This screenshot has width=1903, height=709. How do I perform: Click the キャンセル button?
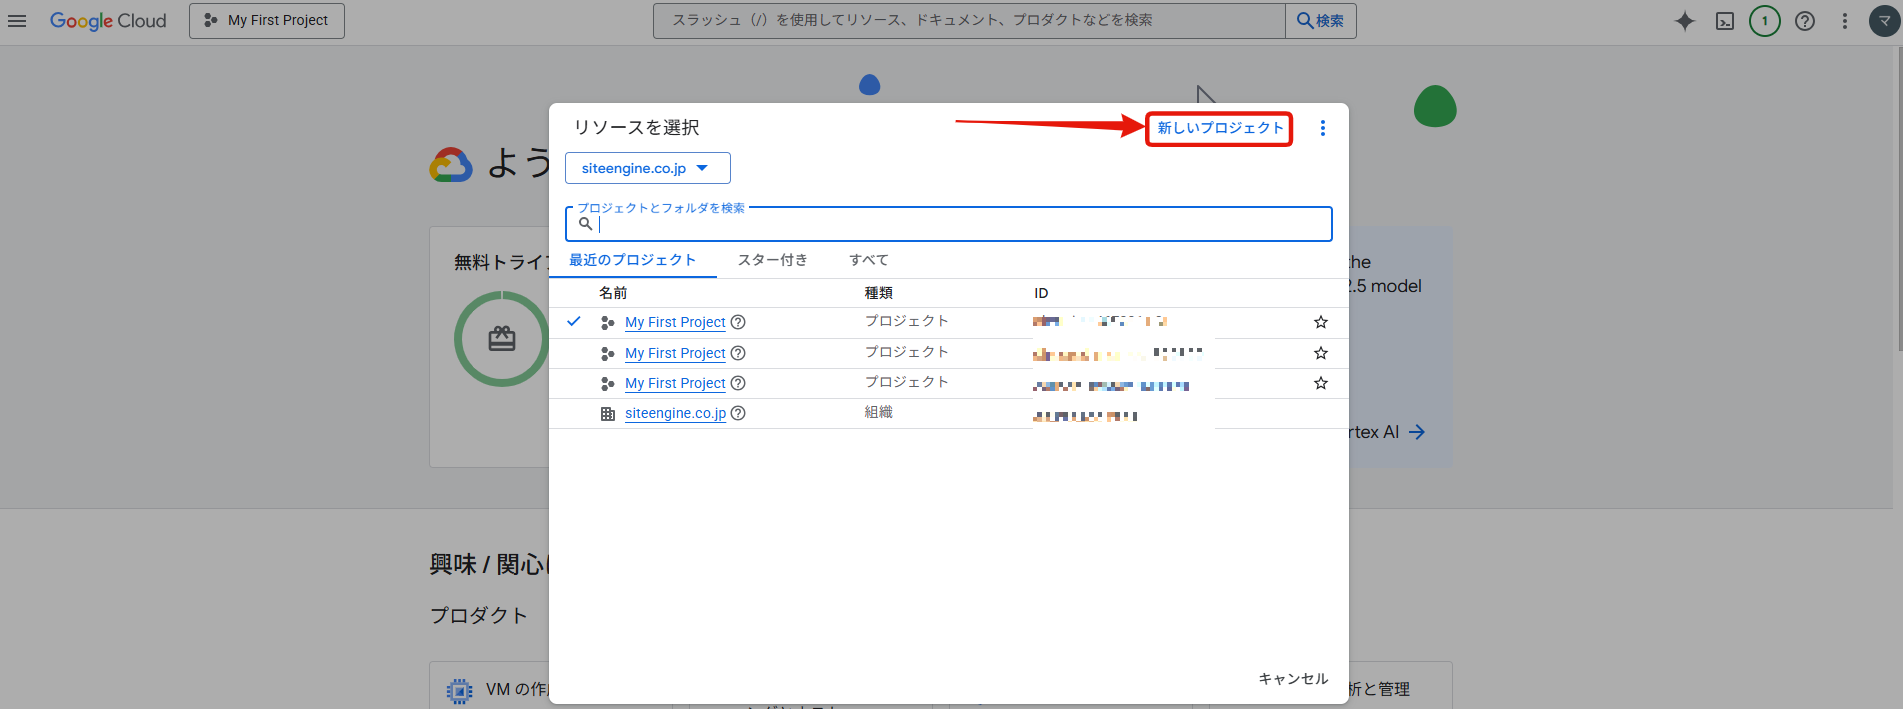[x=1293, y=679]
